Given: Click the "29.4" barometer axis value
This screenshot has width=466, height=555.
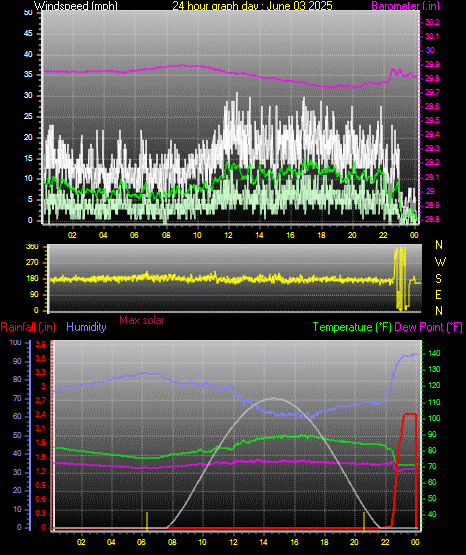Looking at the screenshot, I should [x=432, y=134].
